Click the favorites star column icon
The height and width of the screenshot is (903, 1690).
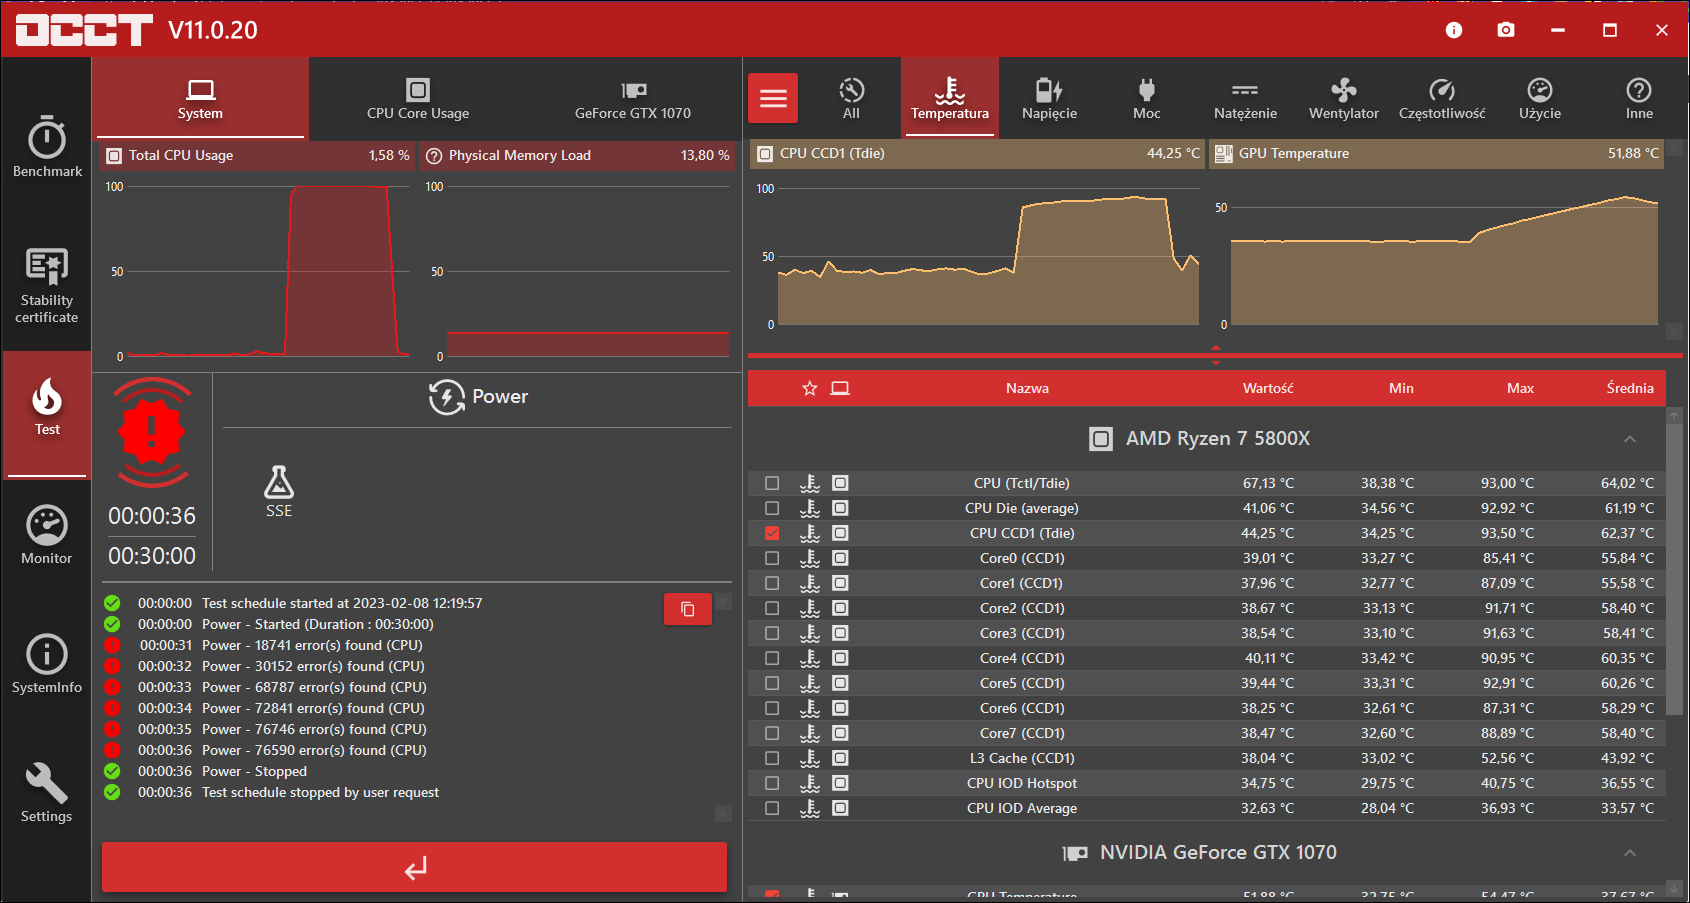click(x=810, y=388)
